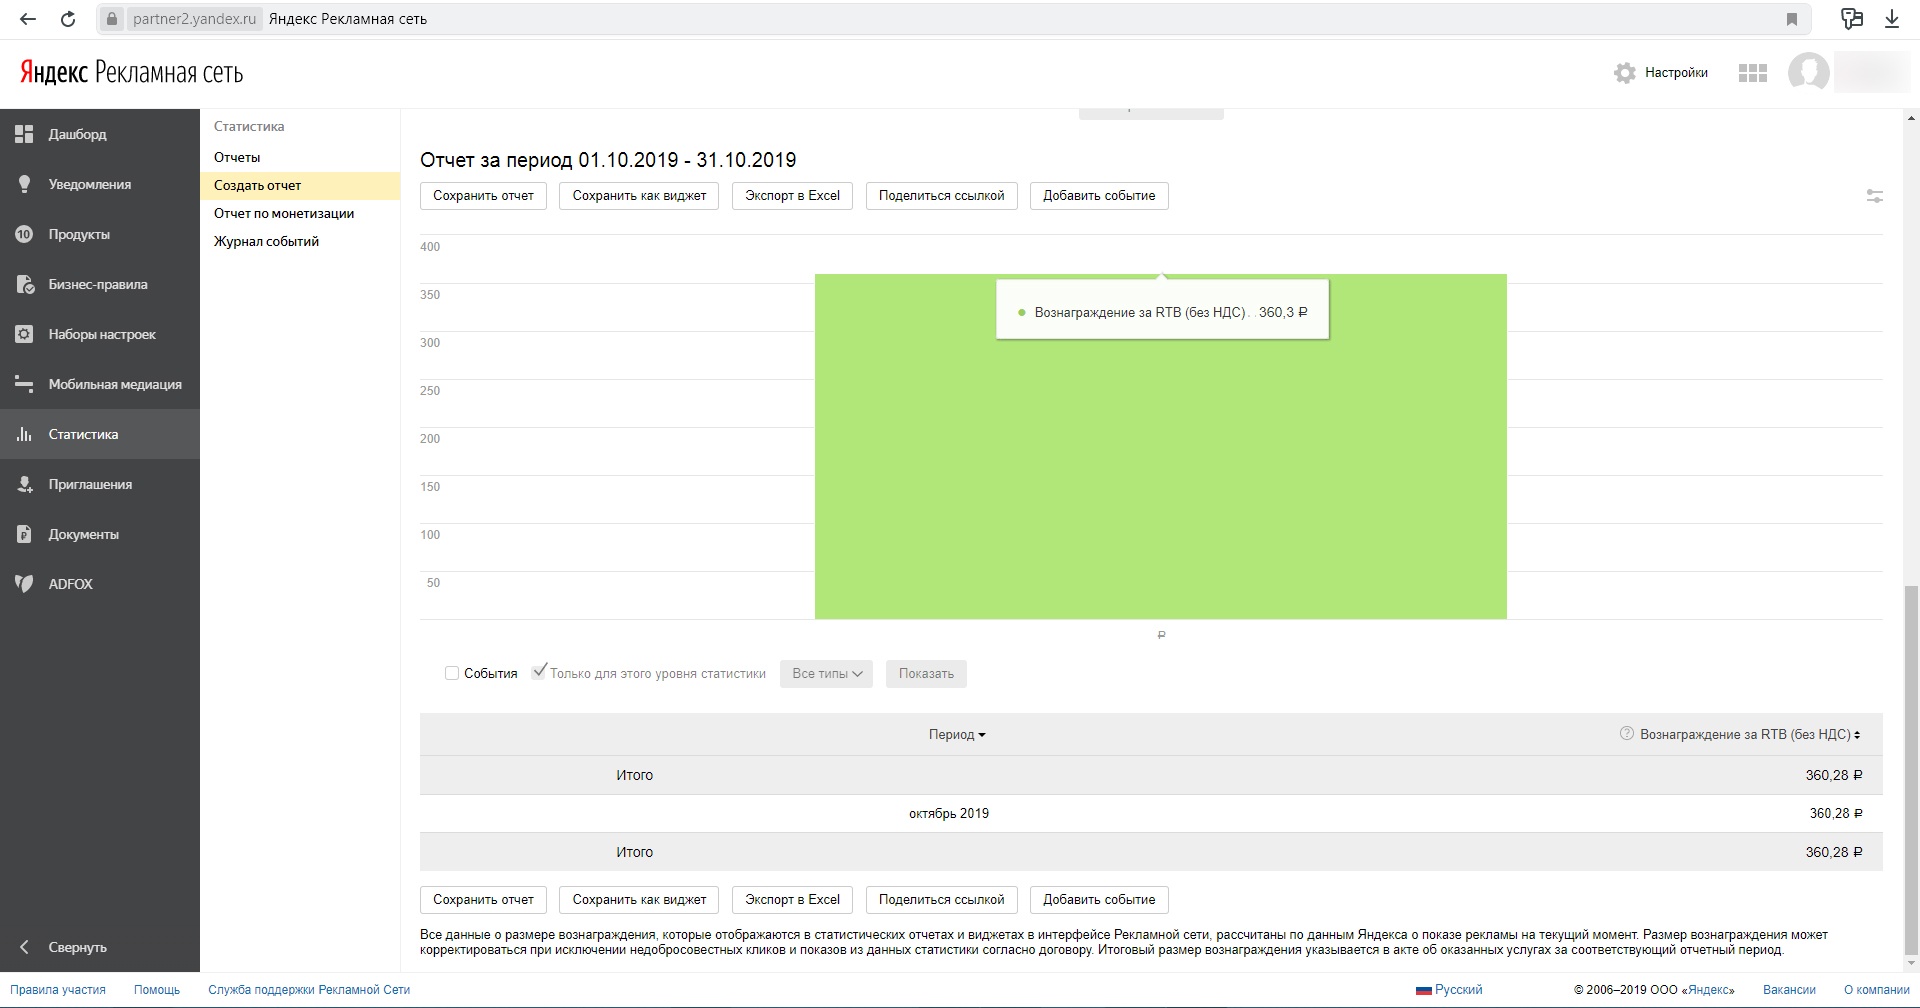Image resolution: width=1920 pixels, height=1008 pixels.
Task: Click the Documents icon in sidebar
Action: pyautogui.click(x=24, y=534)
